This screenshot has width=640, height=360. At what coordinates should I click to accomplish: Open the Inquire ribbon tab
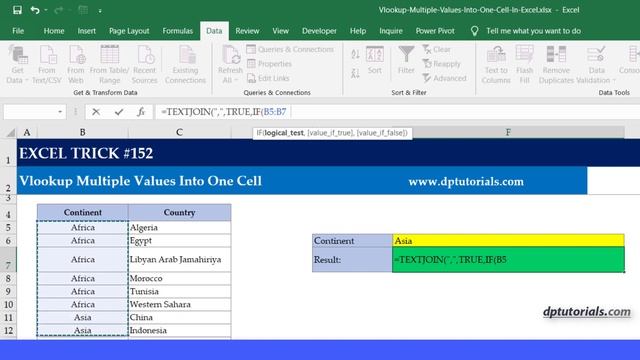pyautogui.click(x=391, y=31)
